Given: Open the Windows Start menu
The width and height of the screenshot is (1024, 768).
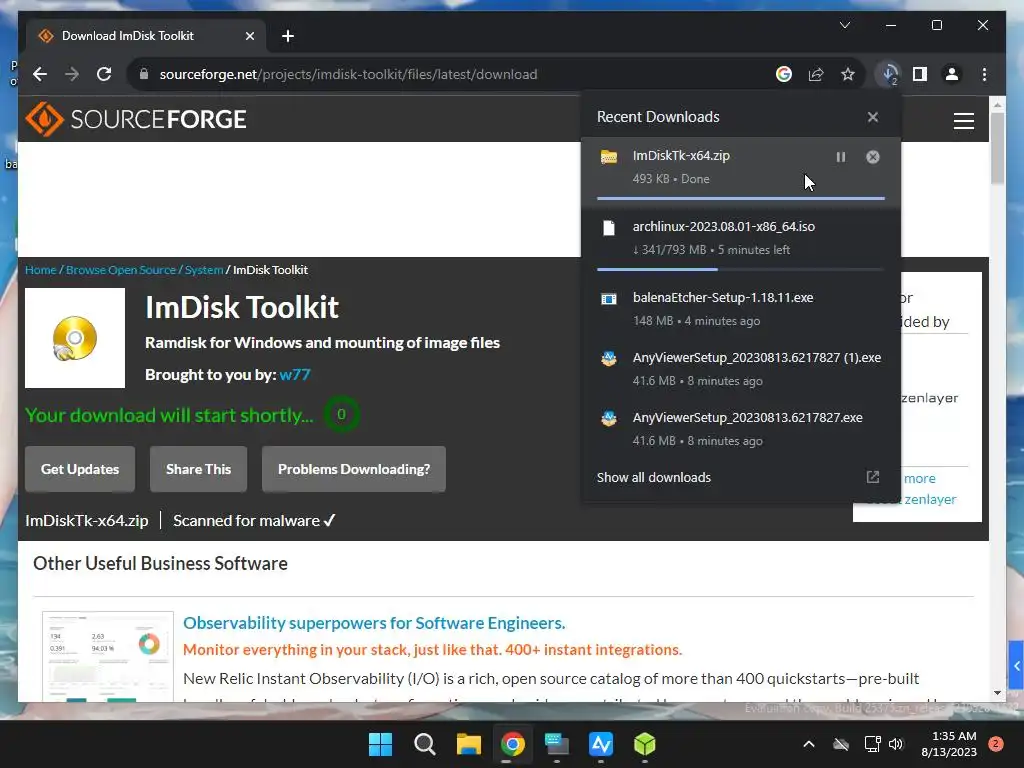Looking at the screenshot, I should coord(380,744).
